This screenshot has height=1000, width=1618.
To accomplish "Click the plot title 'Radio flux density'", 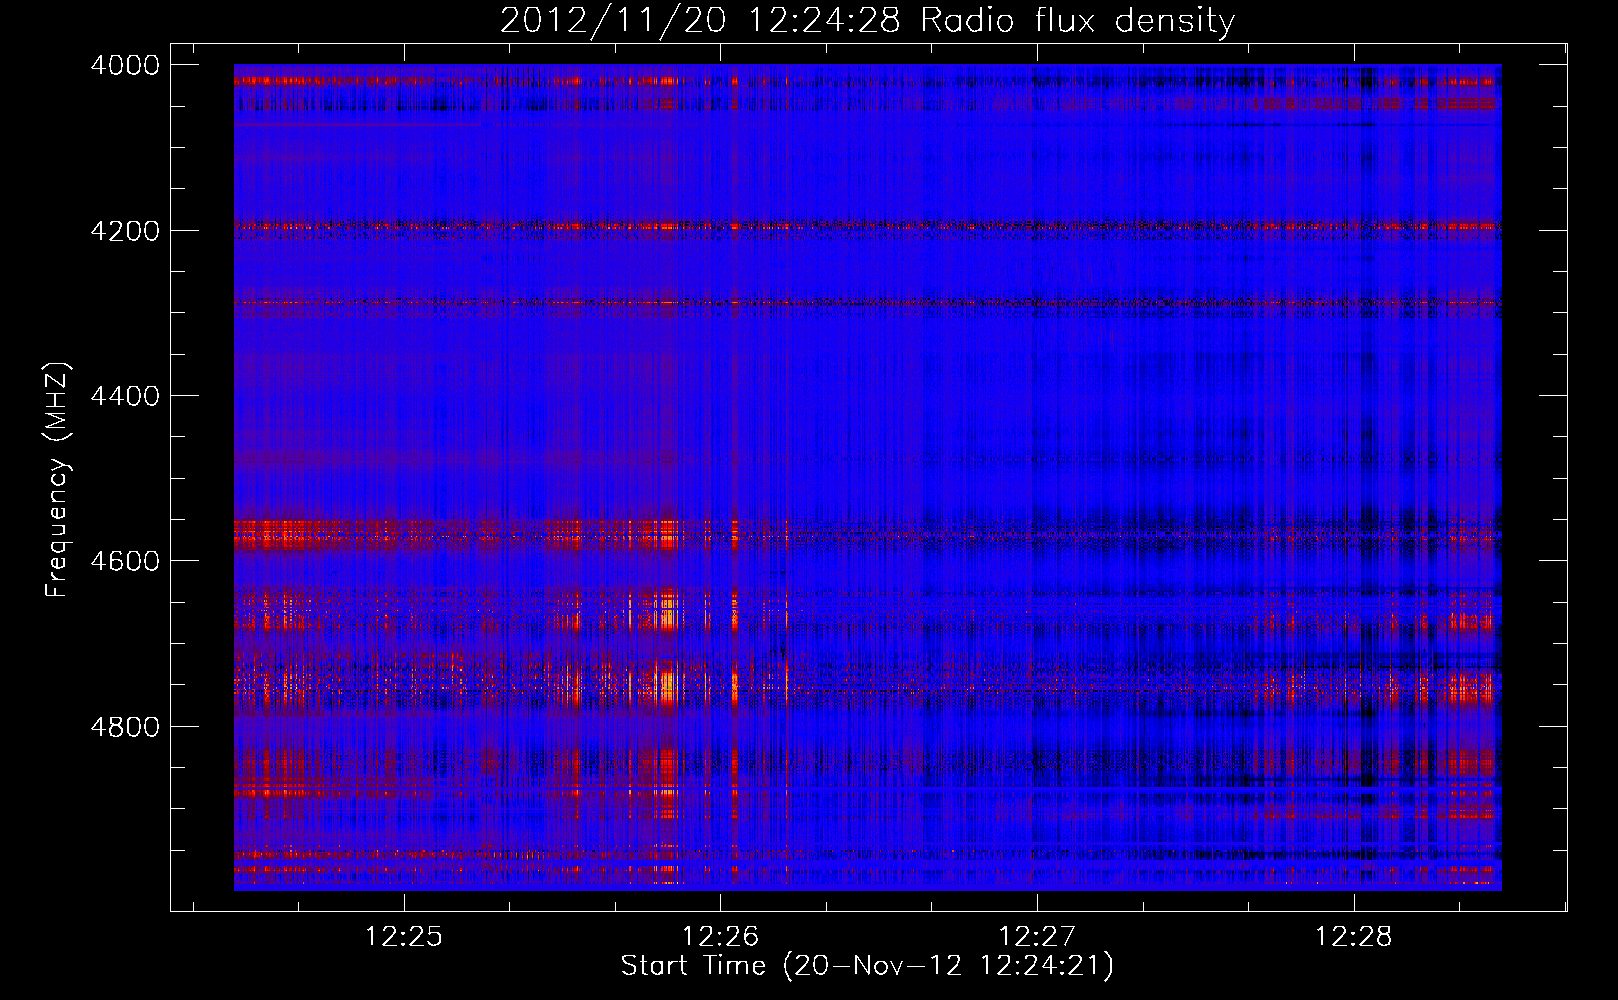I will point(1077,21).
